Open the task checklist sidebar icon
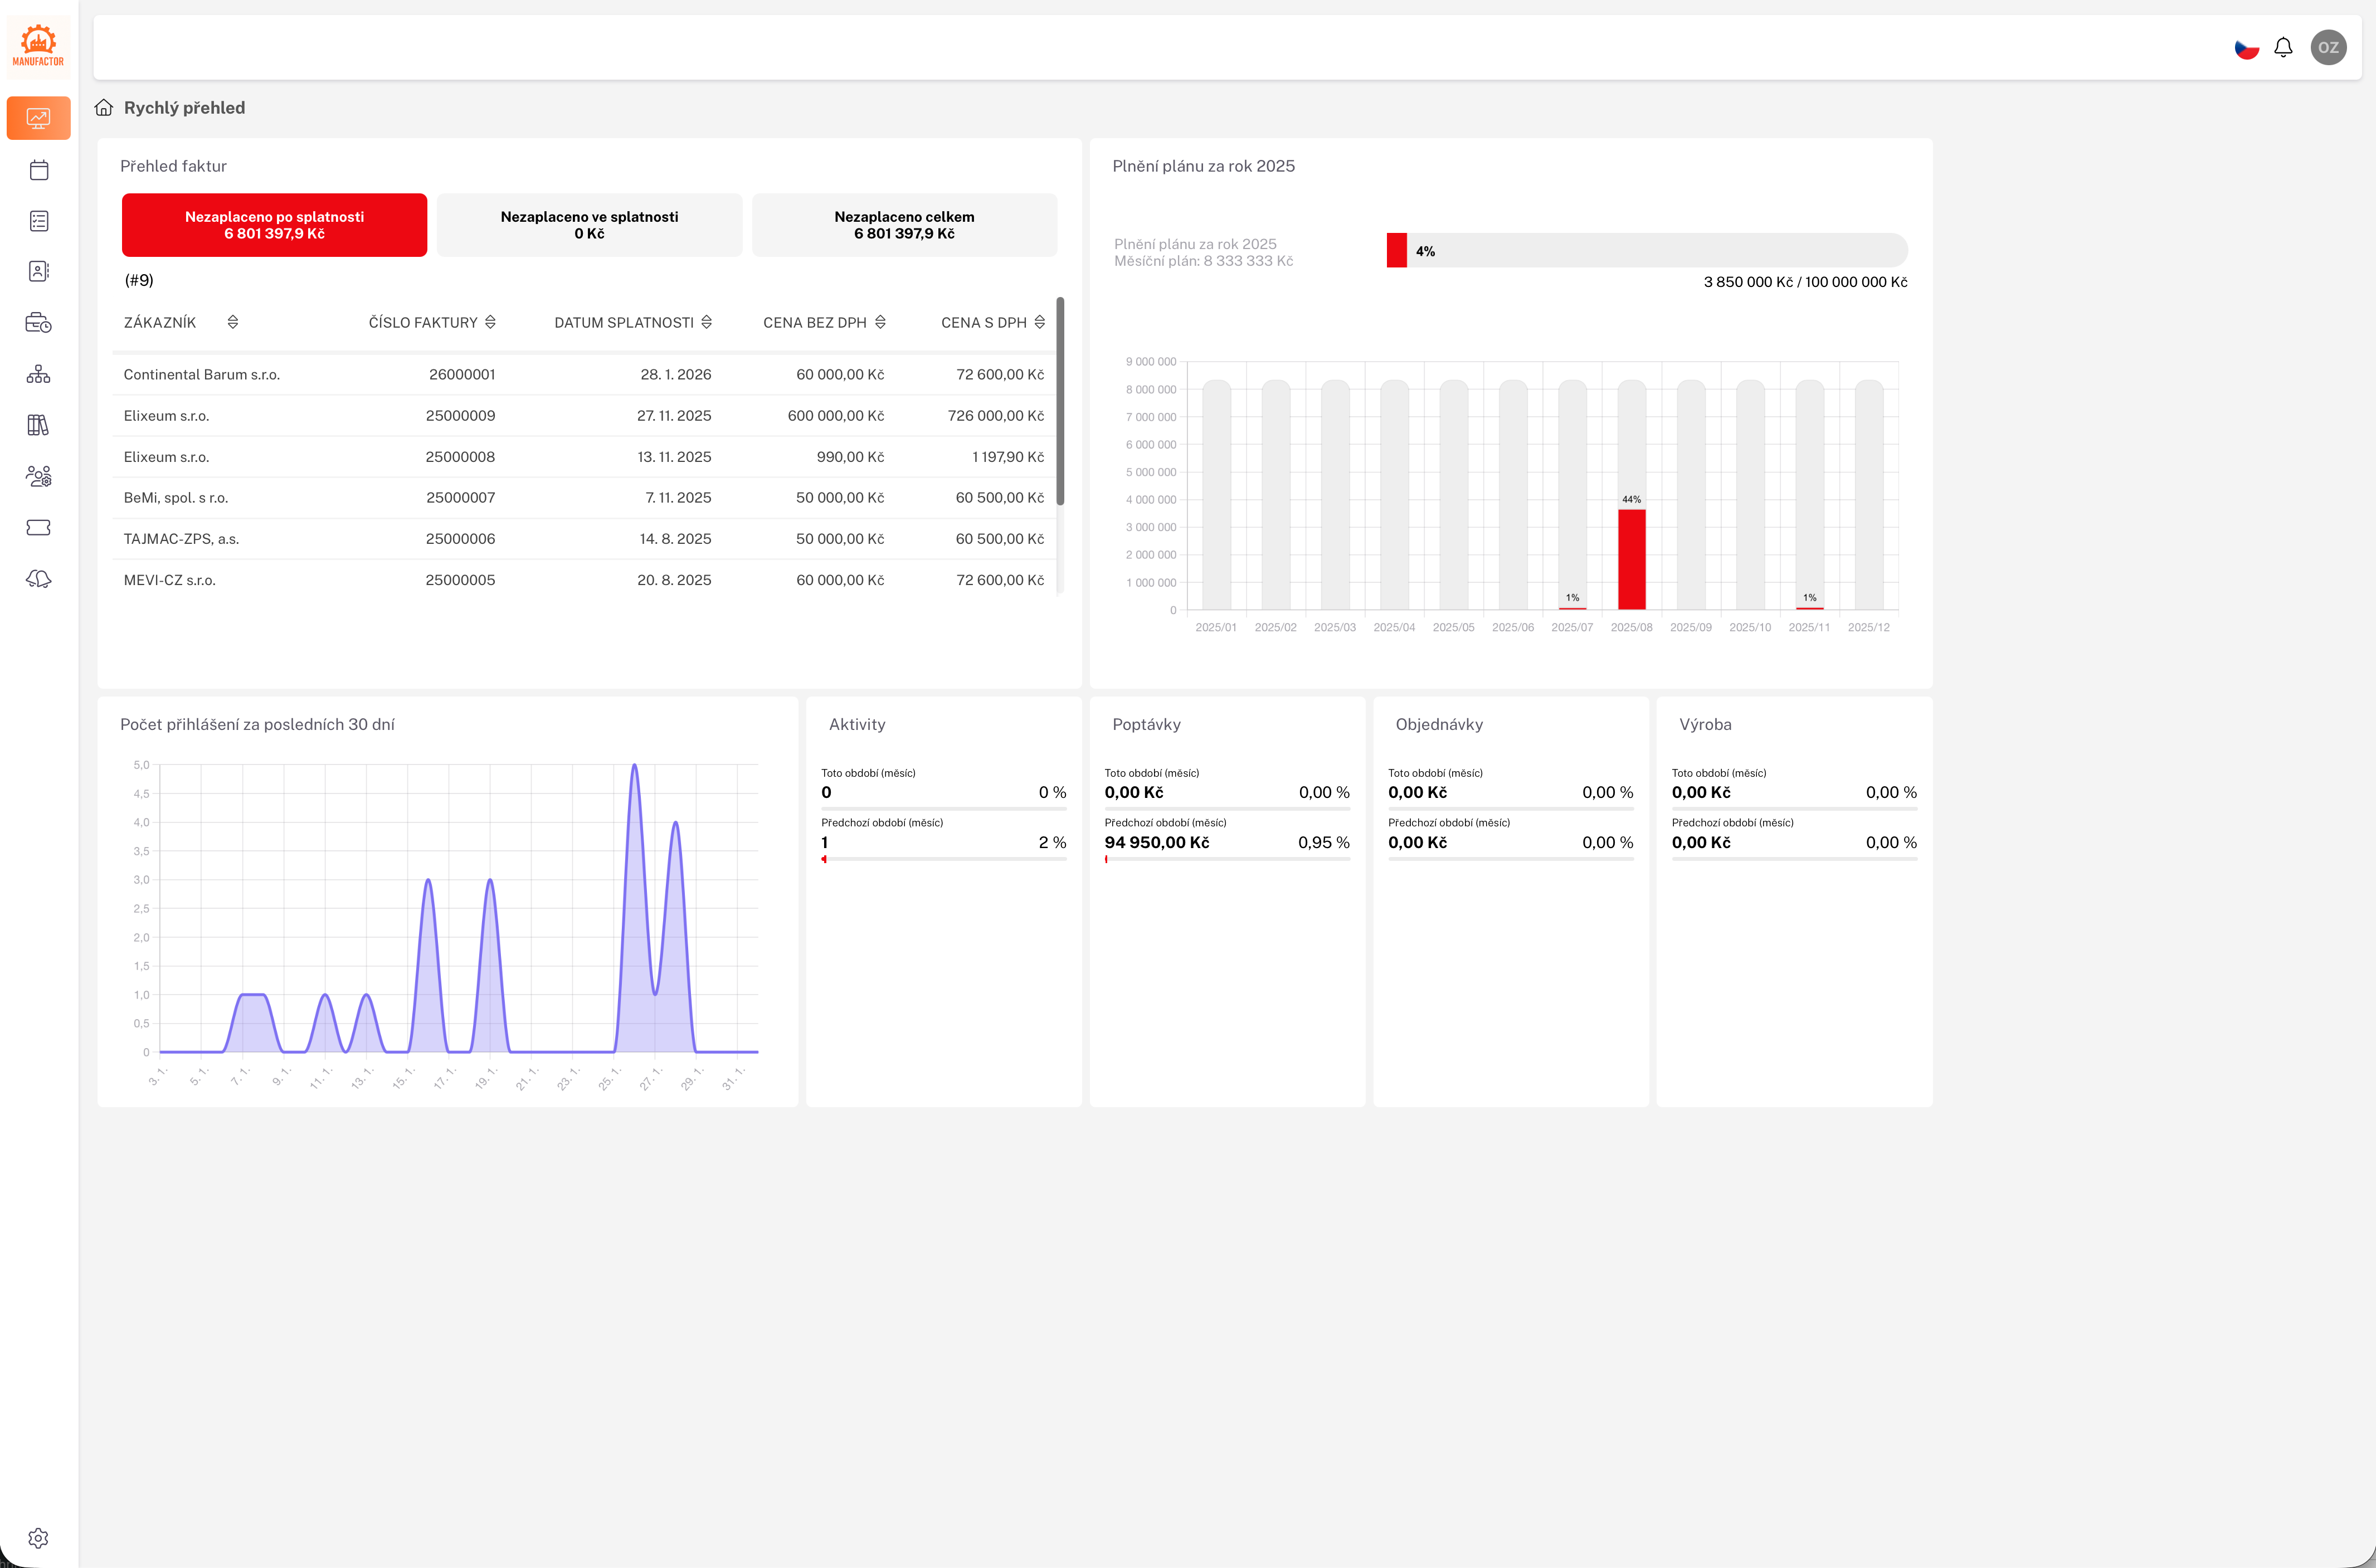 (38, 221)
